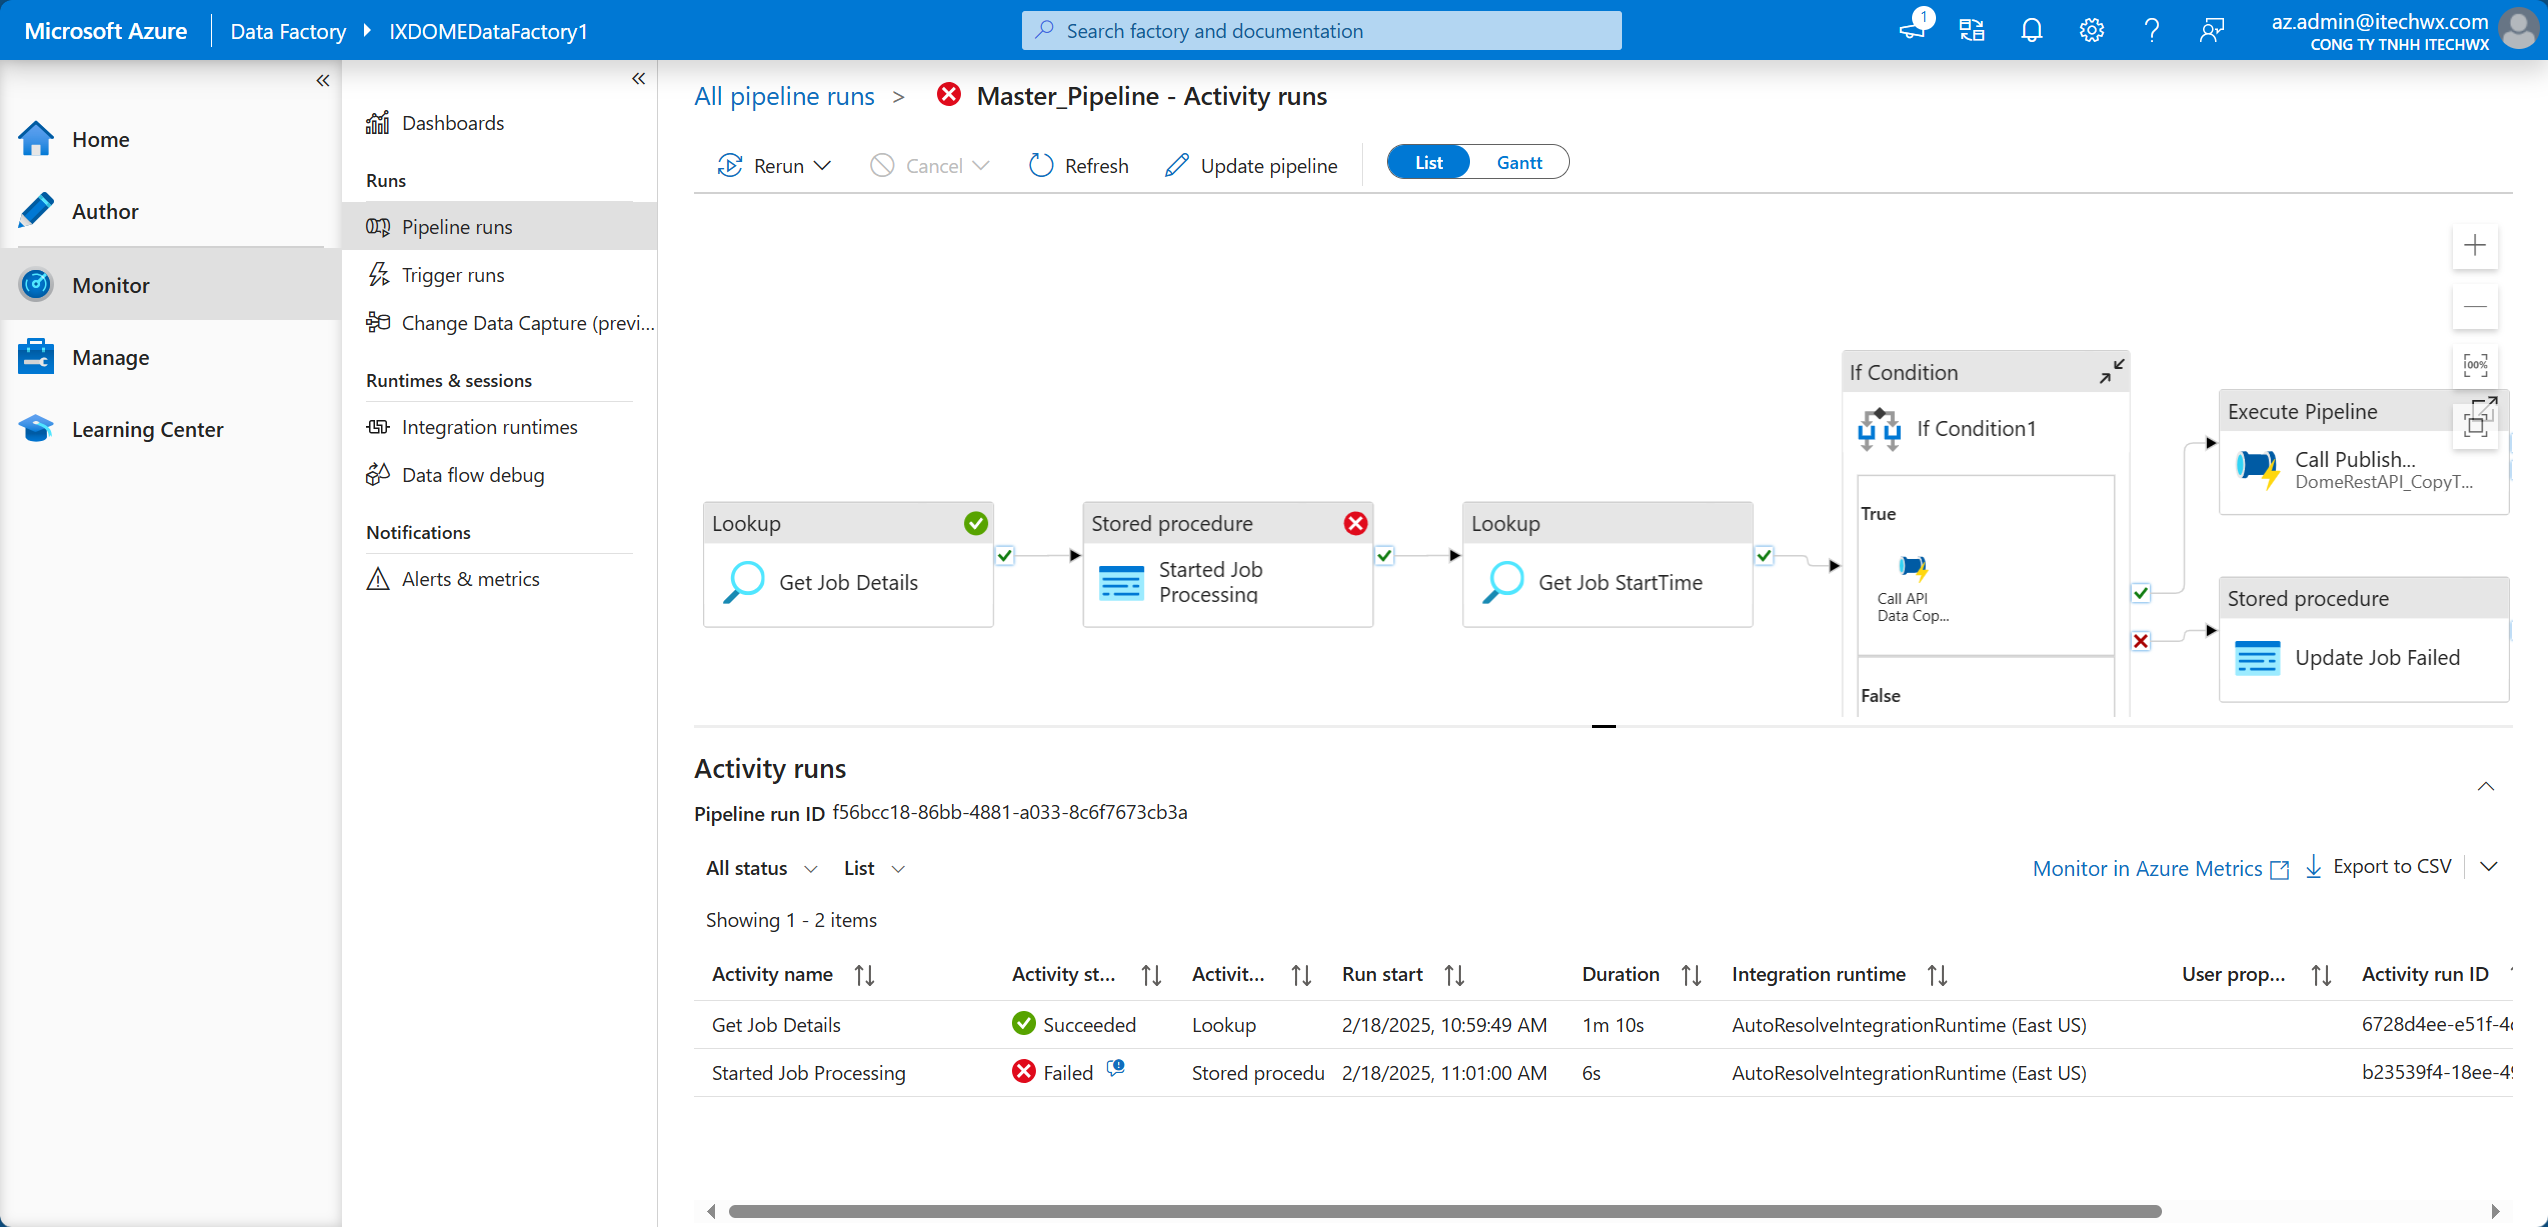Open the List view type dropdown
The width and height of the screenshot is (2548, 1227).
(x=875, y=868)
